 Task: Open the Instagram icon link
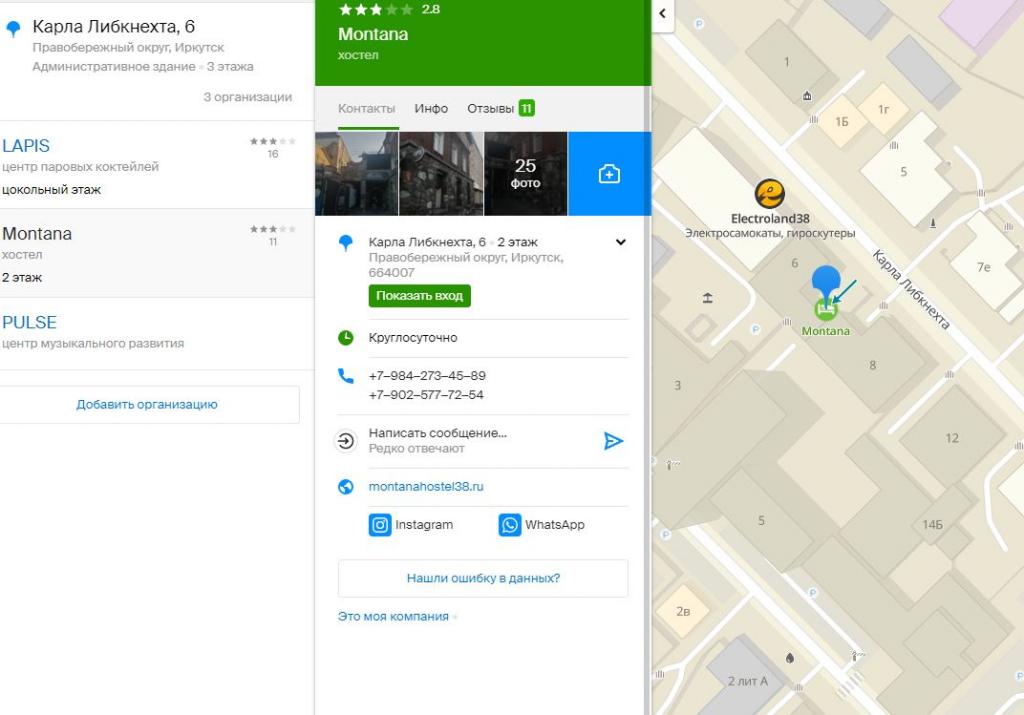pyautogui.click(x=380, y=525)
